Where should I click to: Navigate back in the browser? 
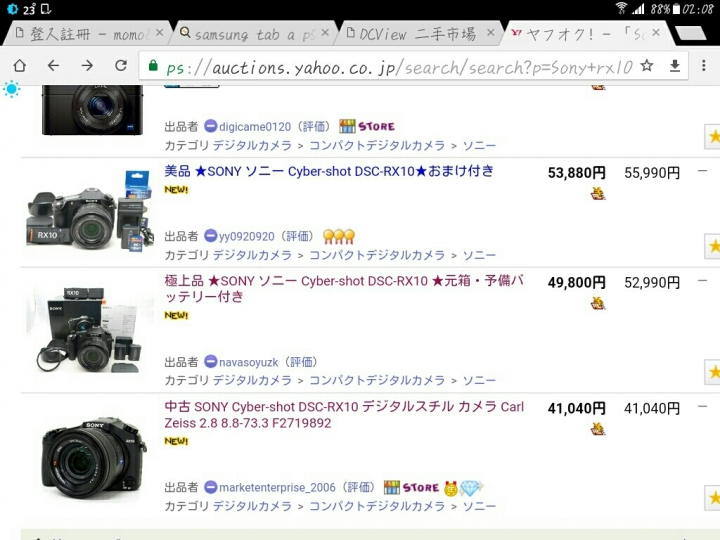tap(53, 66)
